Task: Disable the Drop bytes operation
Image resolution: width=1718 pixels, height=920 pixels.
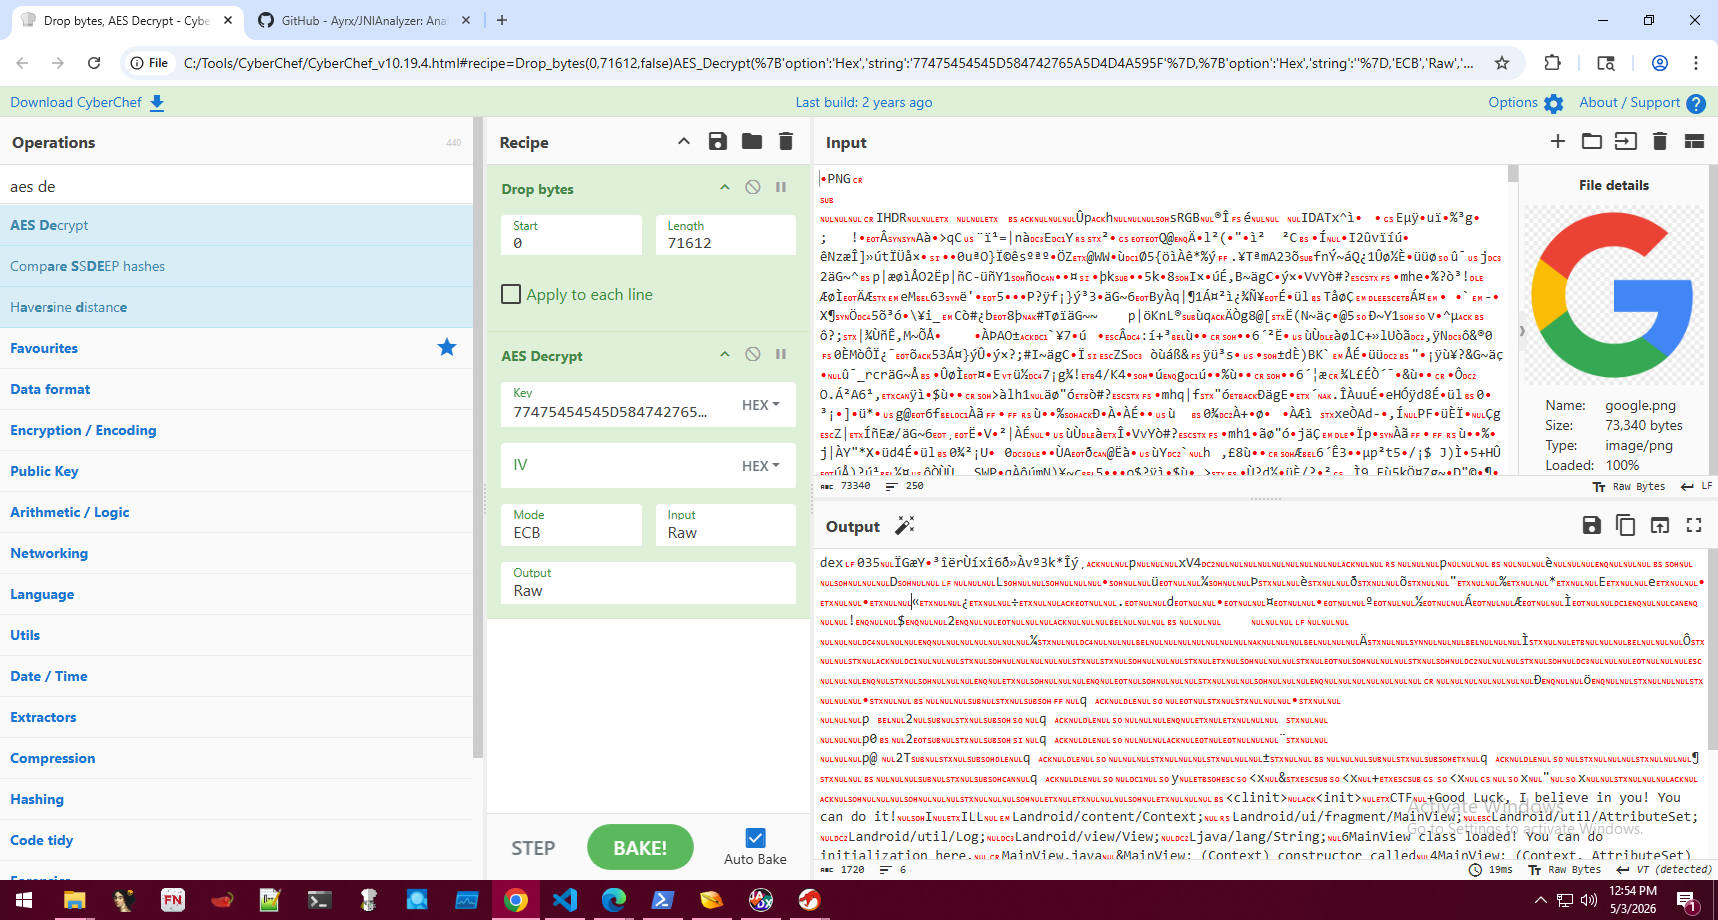Action: tap(753, 187)
